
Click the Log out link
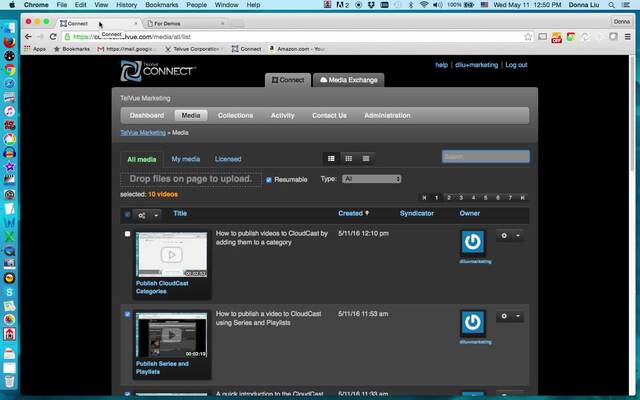click(x=516, y=65)
